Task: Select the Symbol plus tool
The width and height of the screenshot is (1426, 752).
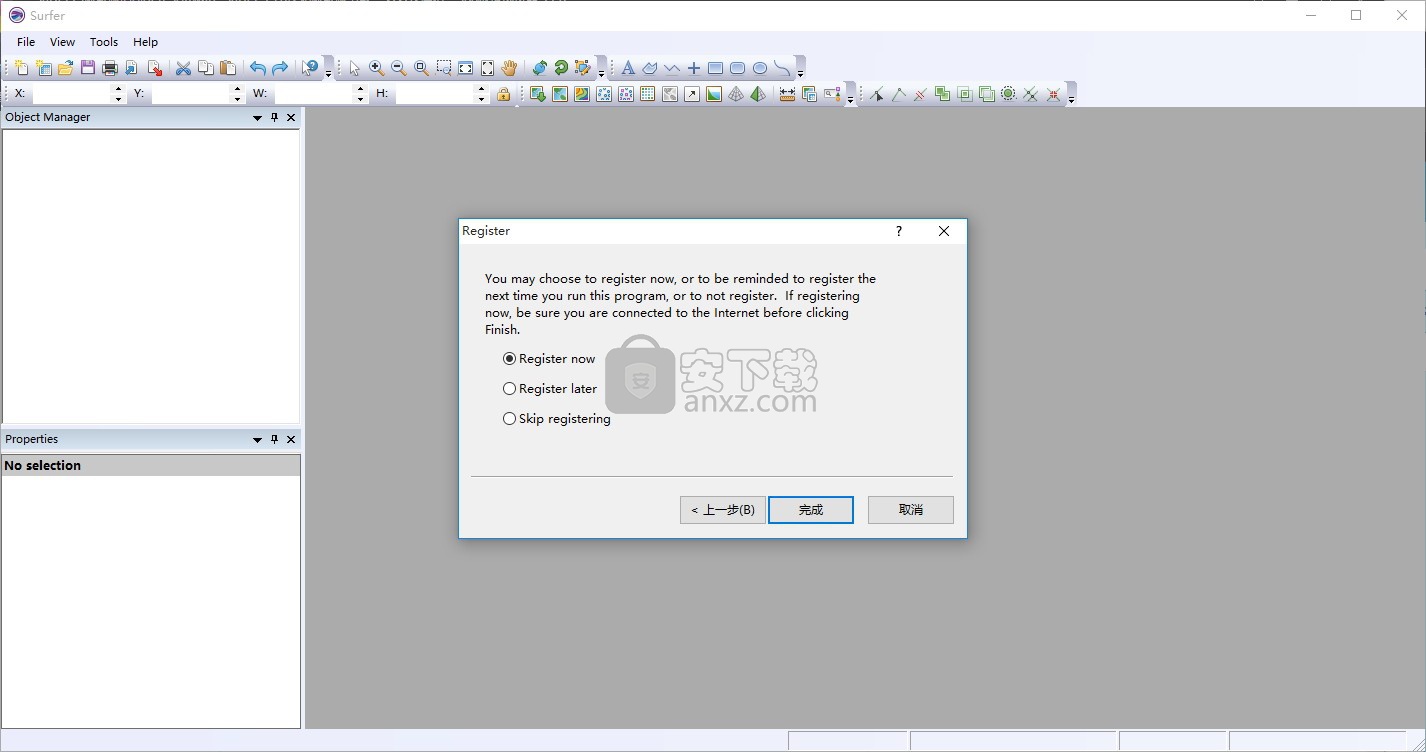Action: 694,68
